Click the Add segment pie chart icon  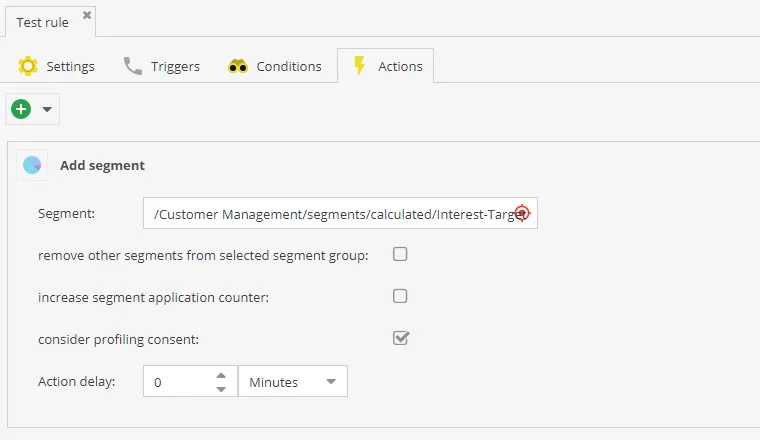32,165
